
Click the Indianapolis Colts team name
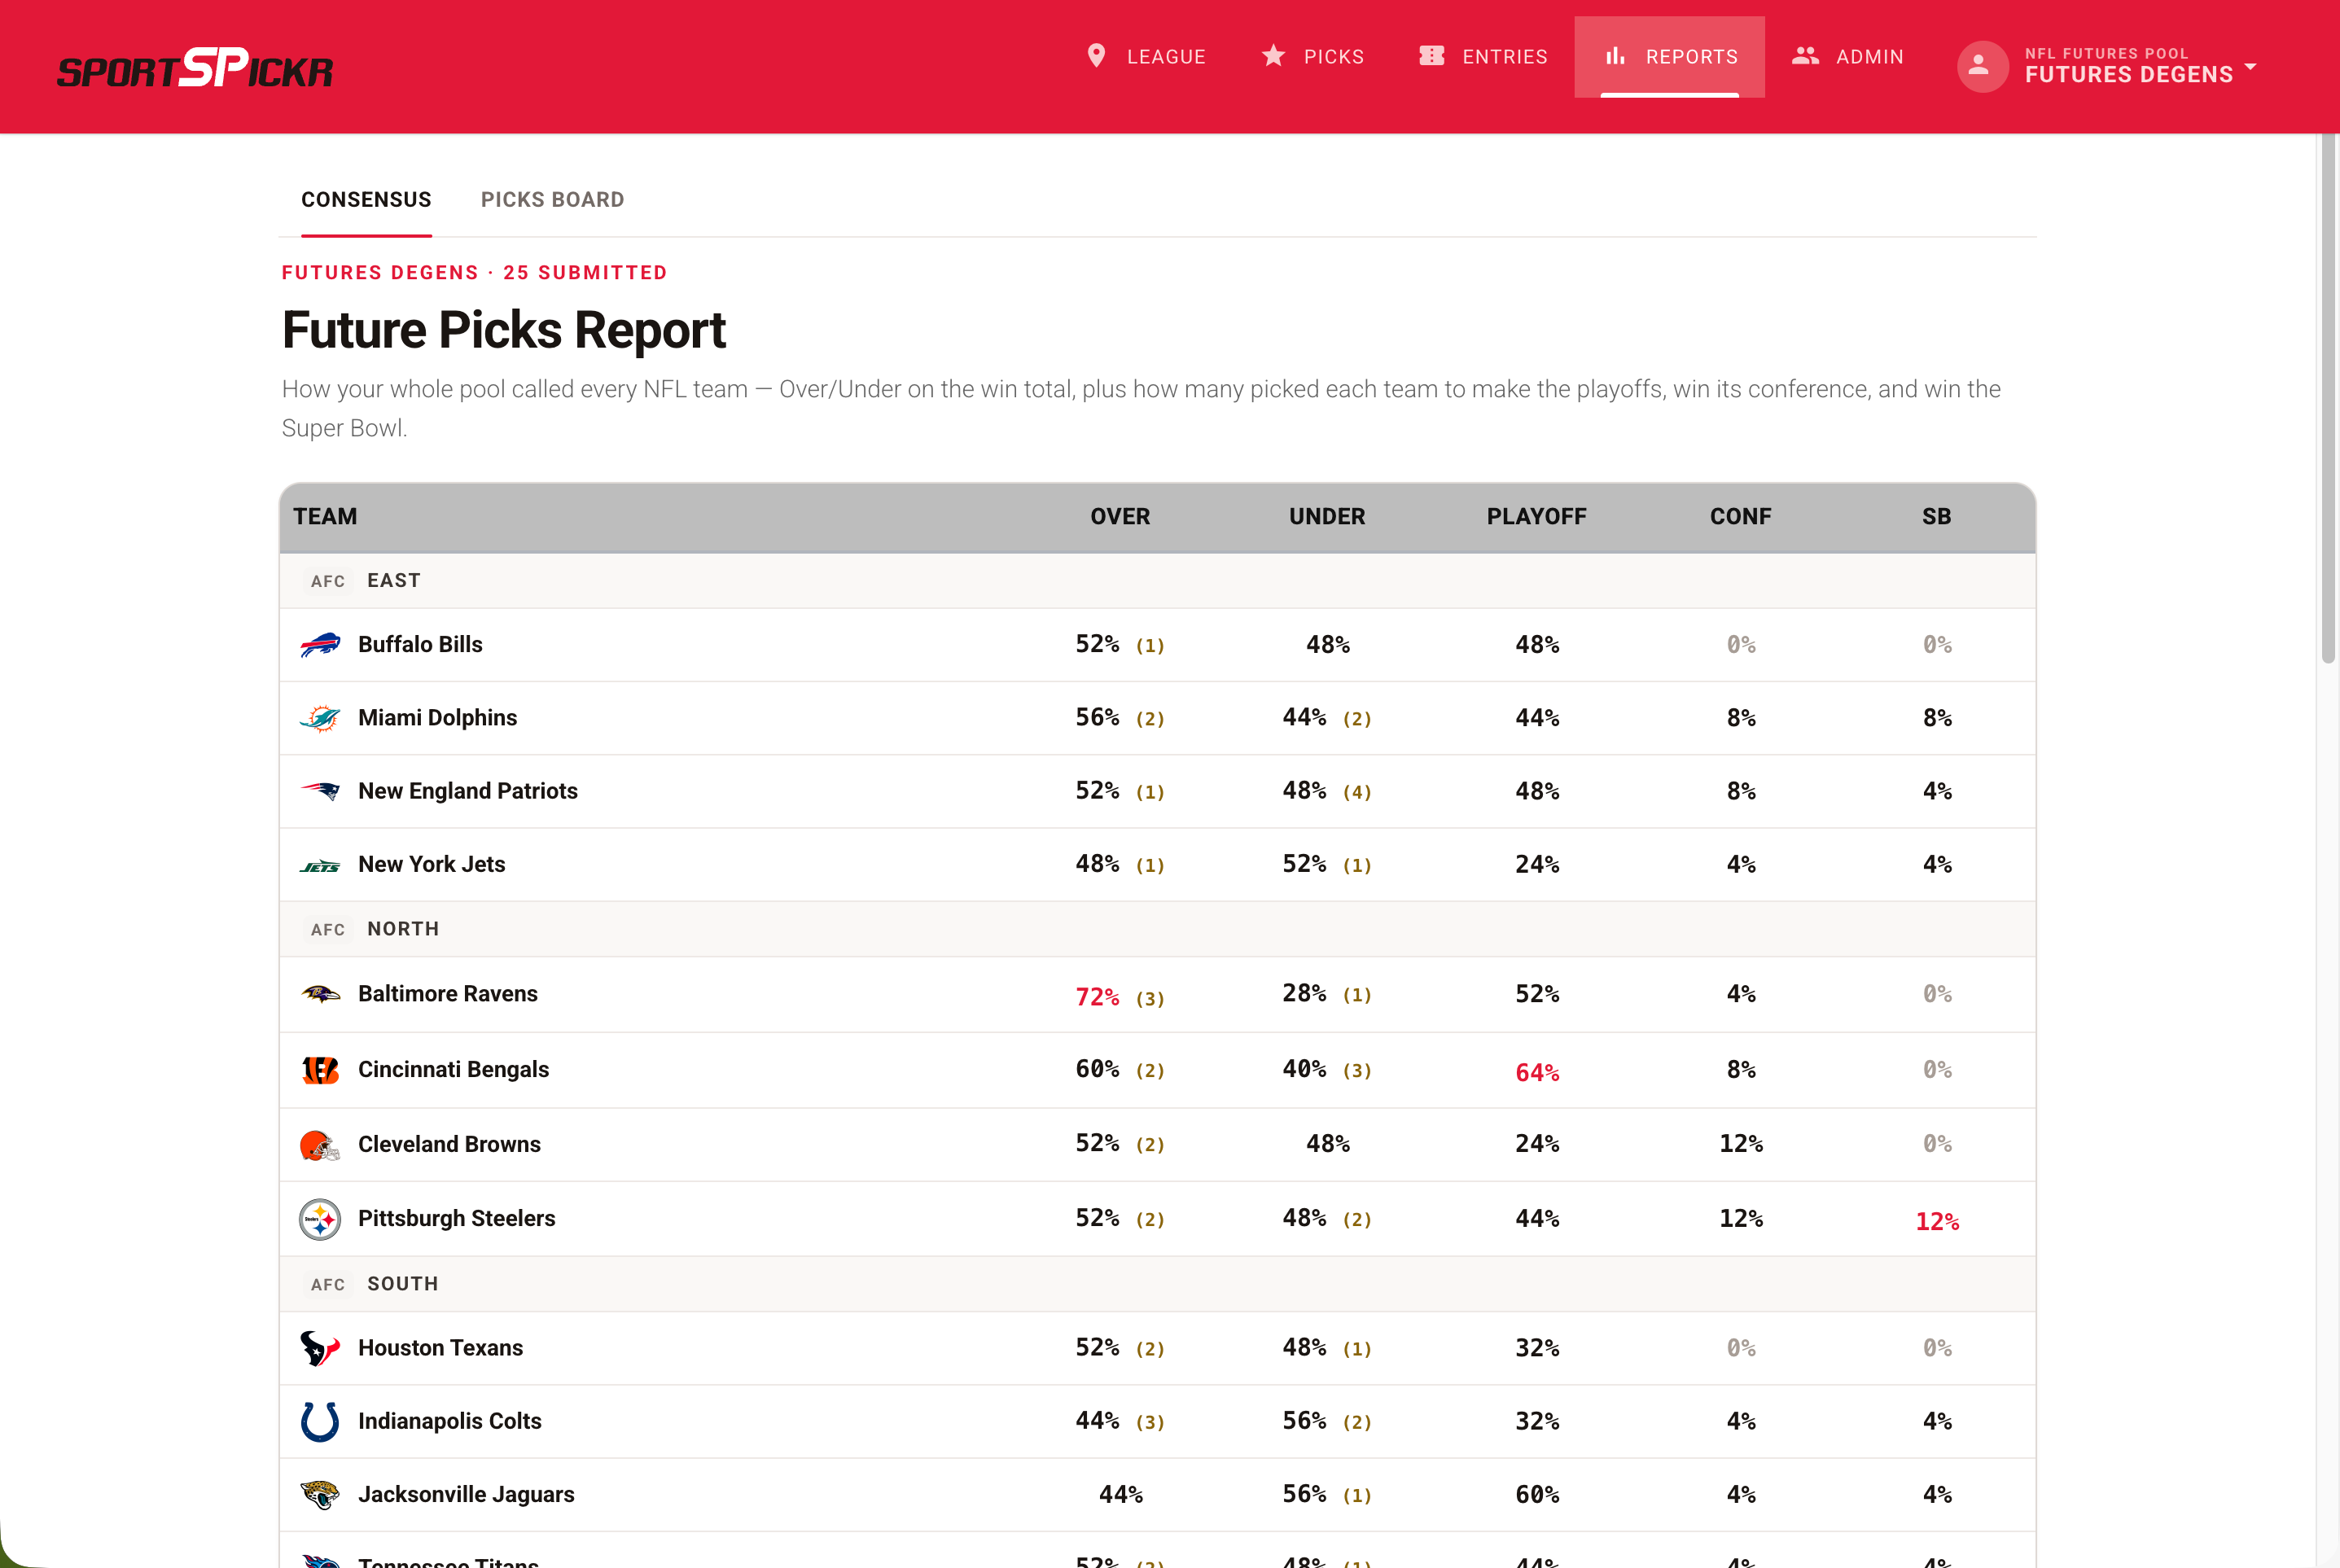tap(449, 1421)
